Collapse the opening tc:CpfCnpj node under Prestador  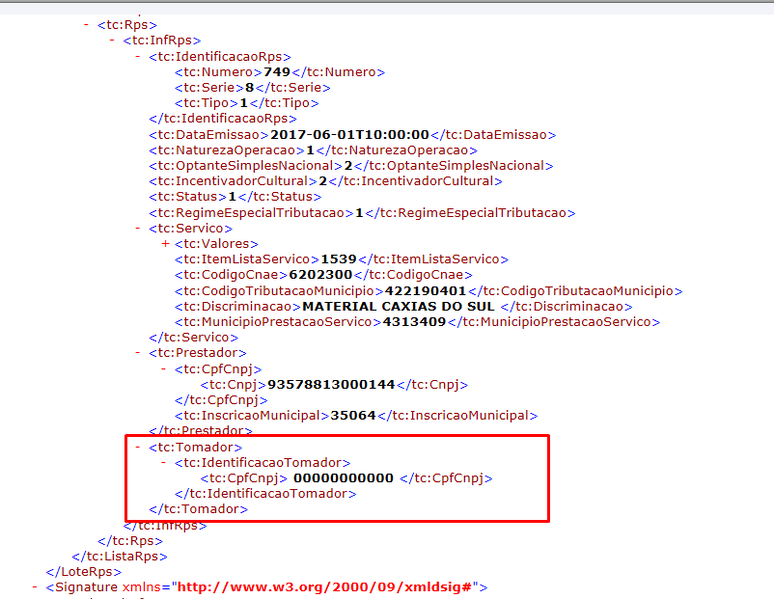[x=163, y=369]
